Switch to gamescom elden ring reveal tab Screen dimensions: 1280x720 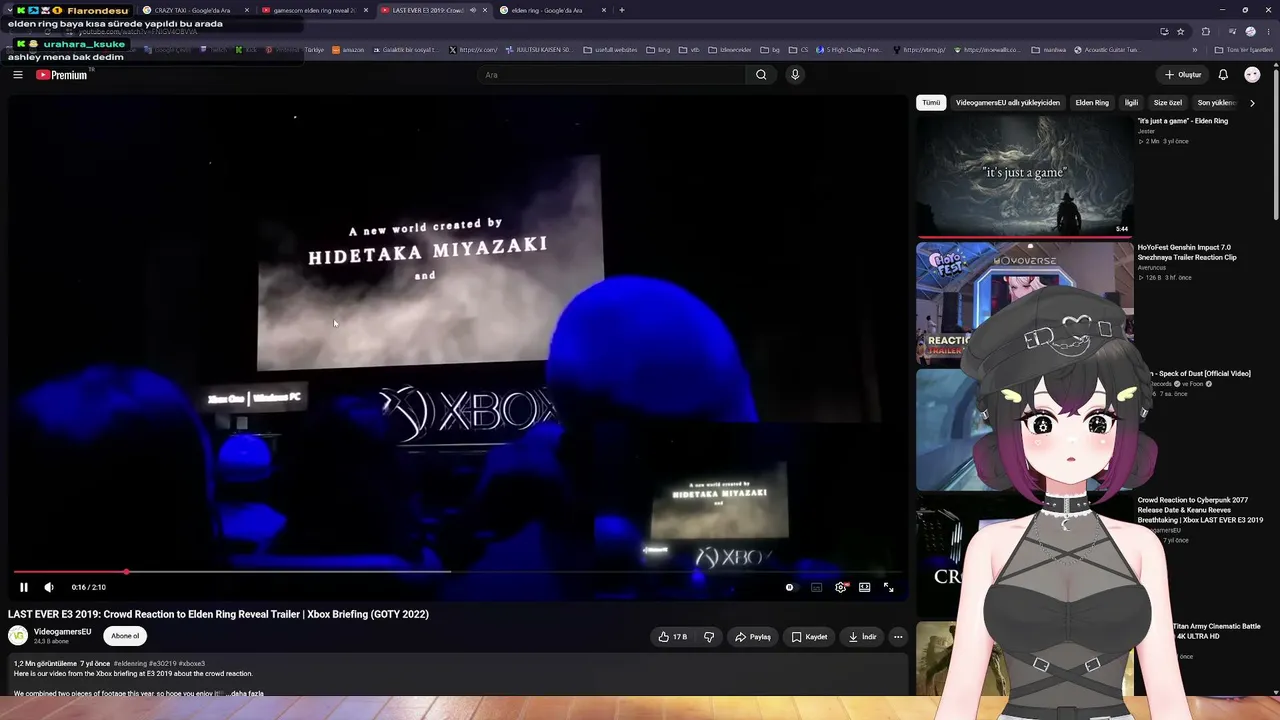(313, 10)
